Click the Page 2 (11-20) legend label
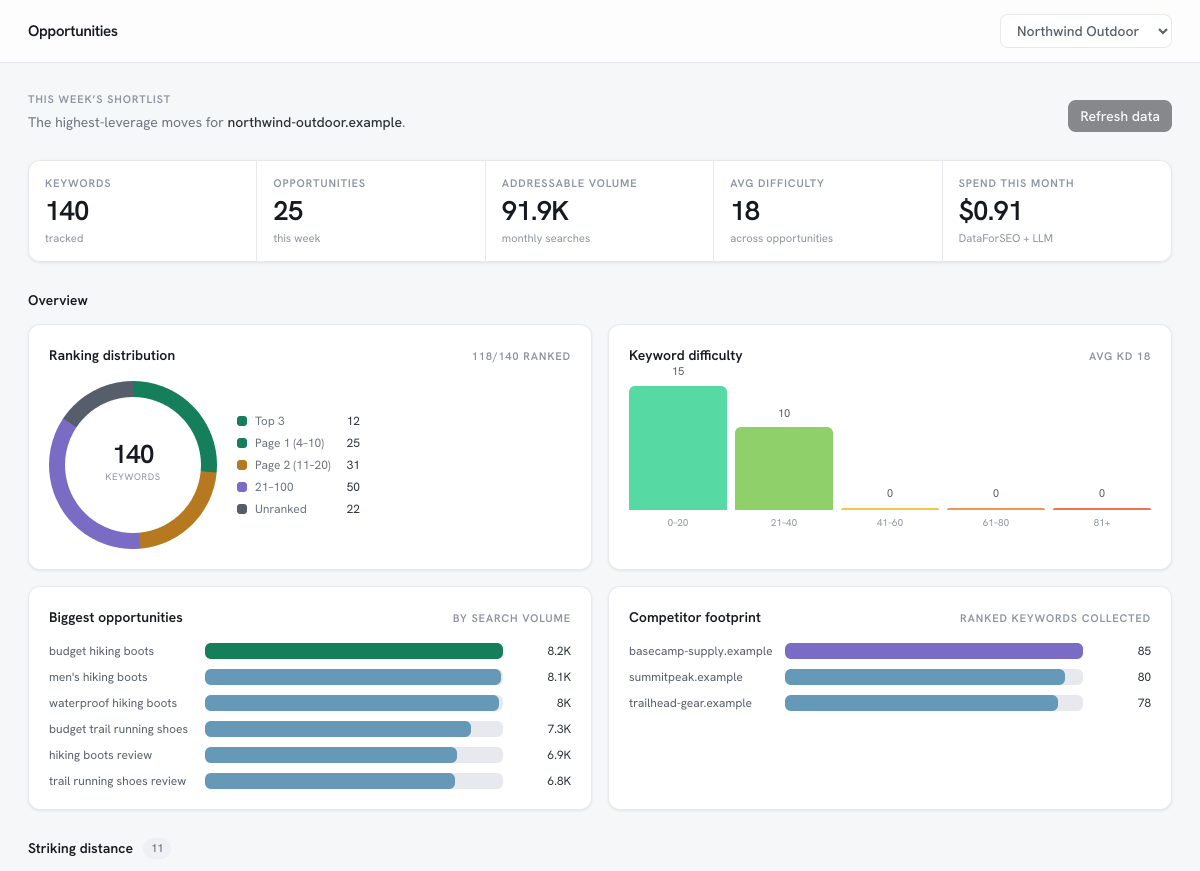Image resolution: width=1200 pixels, height=871 pixels. (293, 465)
